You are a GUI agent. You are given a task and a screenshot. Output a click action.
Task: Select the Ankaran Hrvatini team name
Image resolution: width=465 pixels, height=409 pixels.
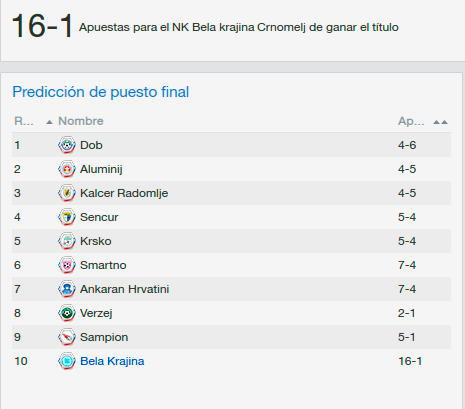click(x=124, y=289)
